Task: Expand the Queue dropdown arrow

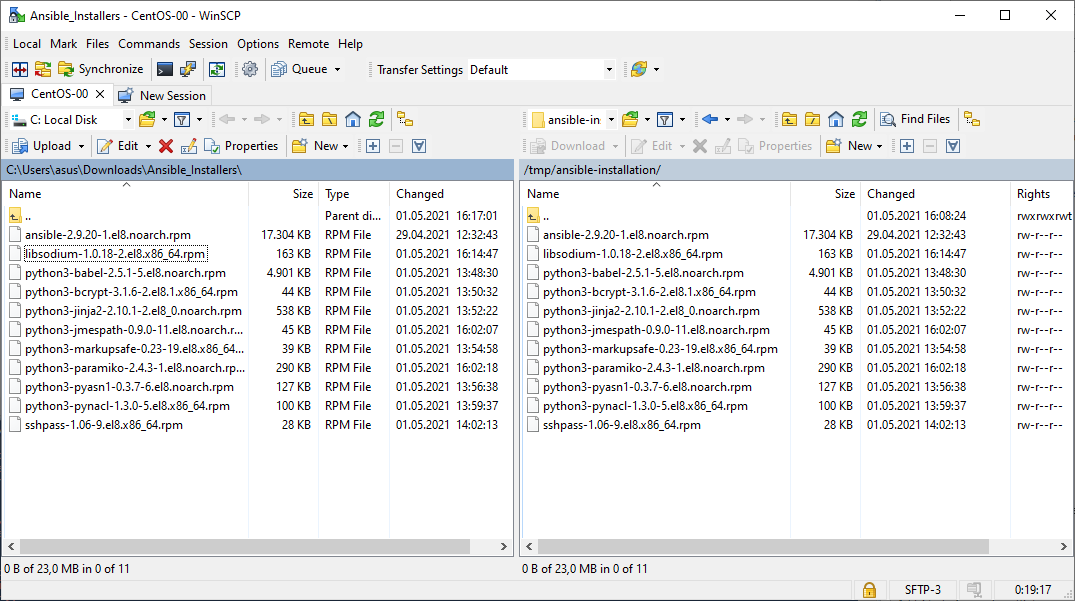Action: pyautogui.click(x=337, y=70)
